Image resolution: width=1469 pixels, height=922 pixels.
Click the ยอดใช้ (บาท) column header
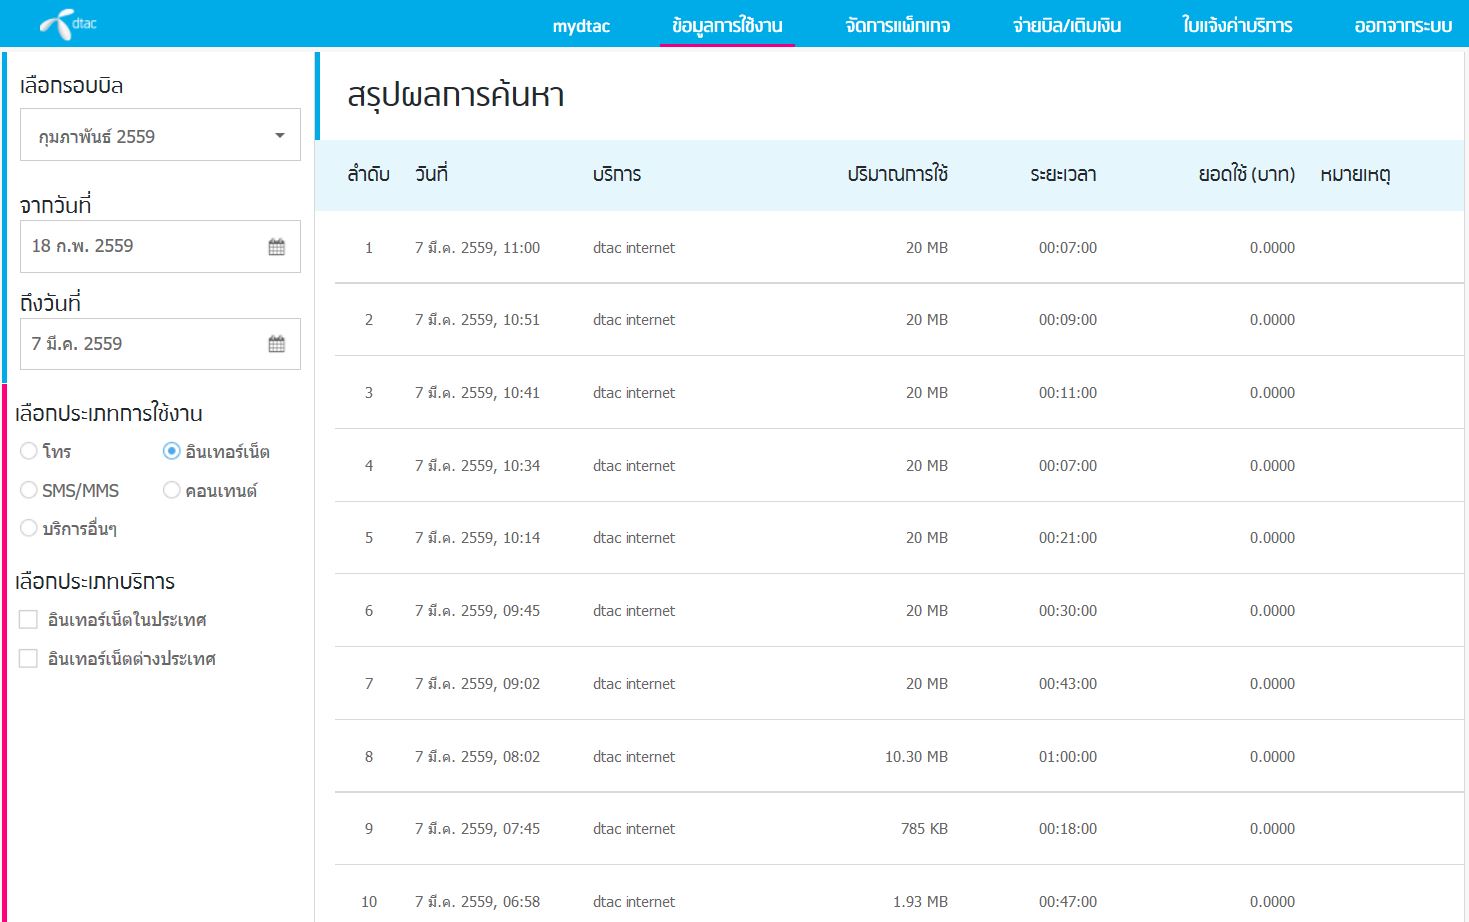coord(1246,175)
